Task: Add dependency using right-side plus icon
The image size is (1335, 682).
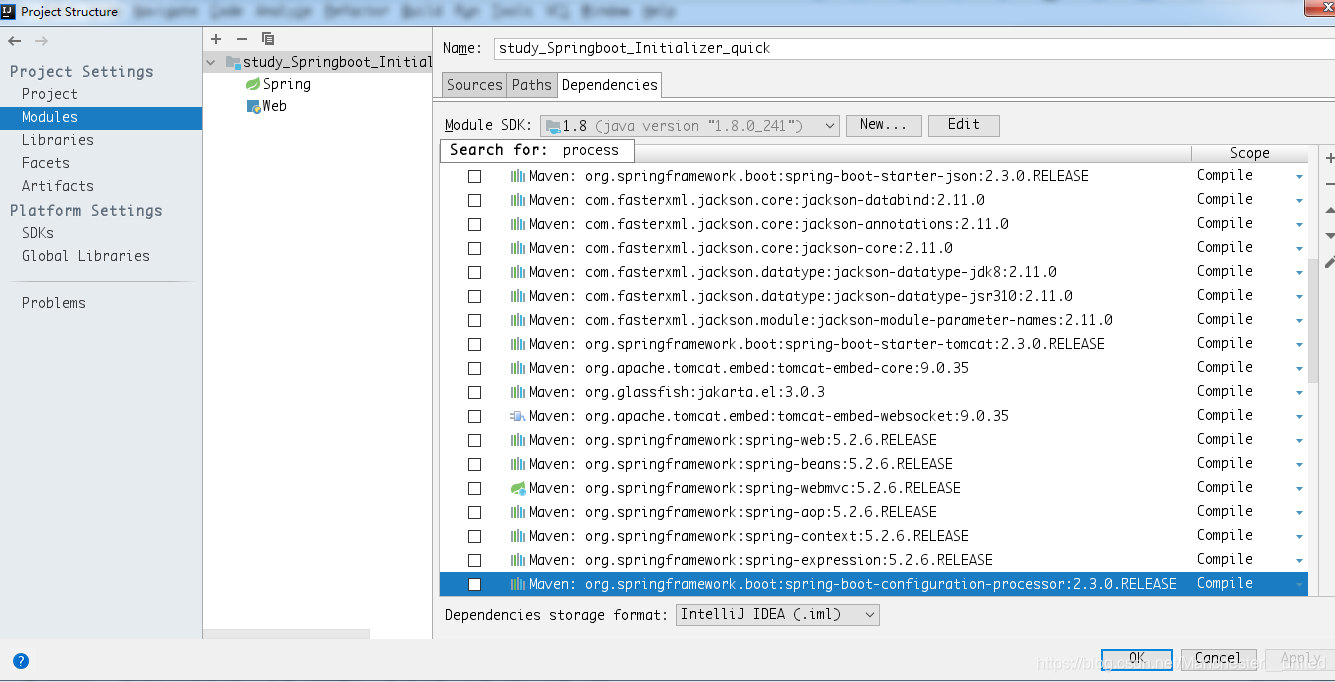Action: pos(1329,158)
